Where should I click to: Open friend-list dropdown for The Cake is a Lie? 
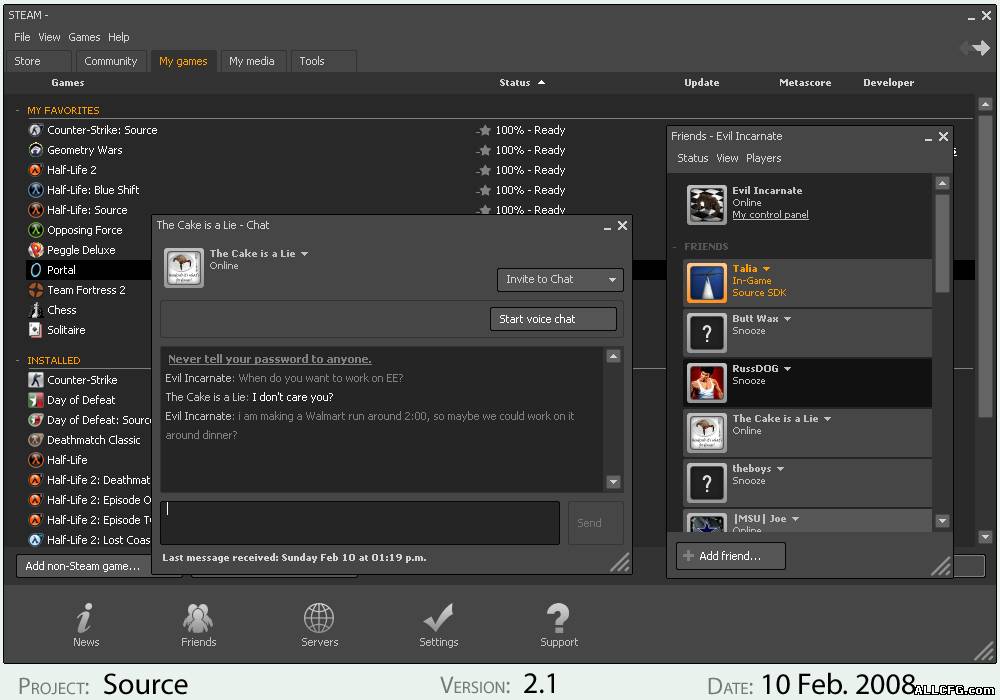pos(827,419)
